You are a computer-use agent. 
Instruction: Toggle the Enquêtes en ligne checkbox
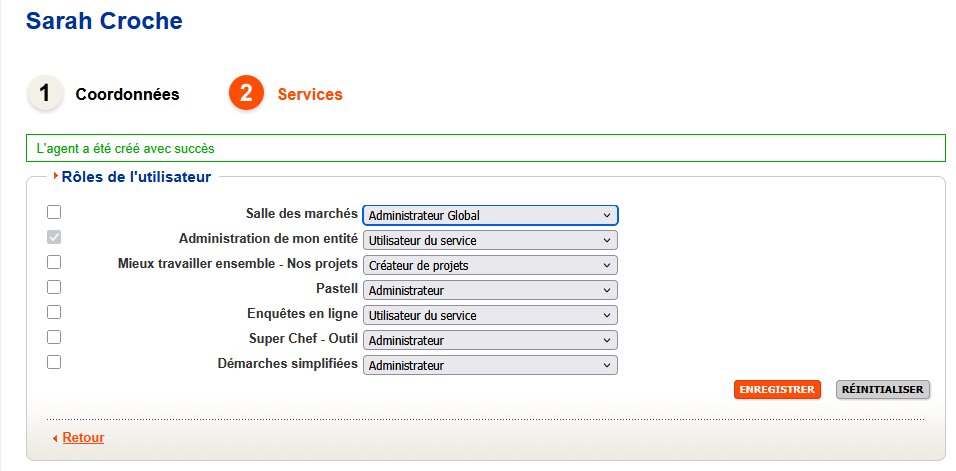tap(54, 312)
